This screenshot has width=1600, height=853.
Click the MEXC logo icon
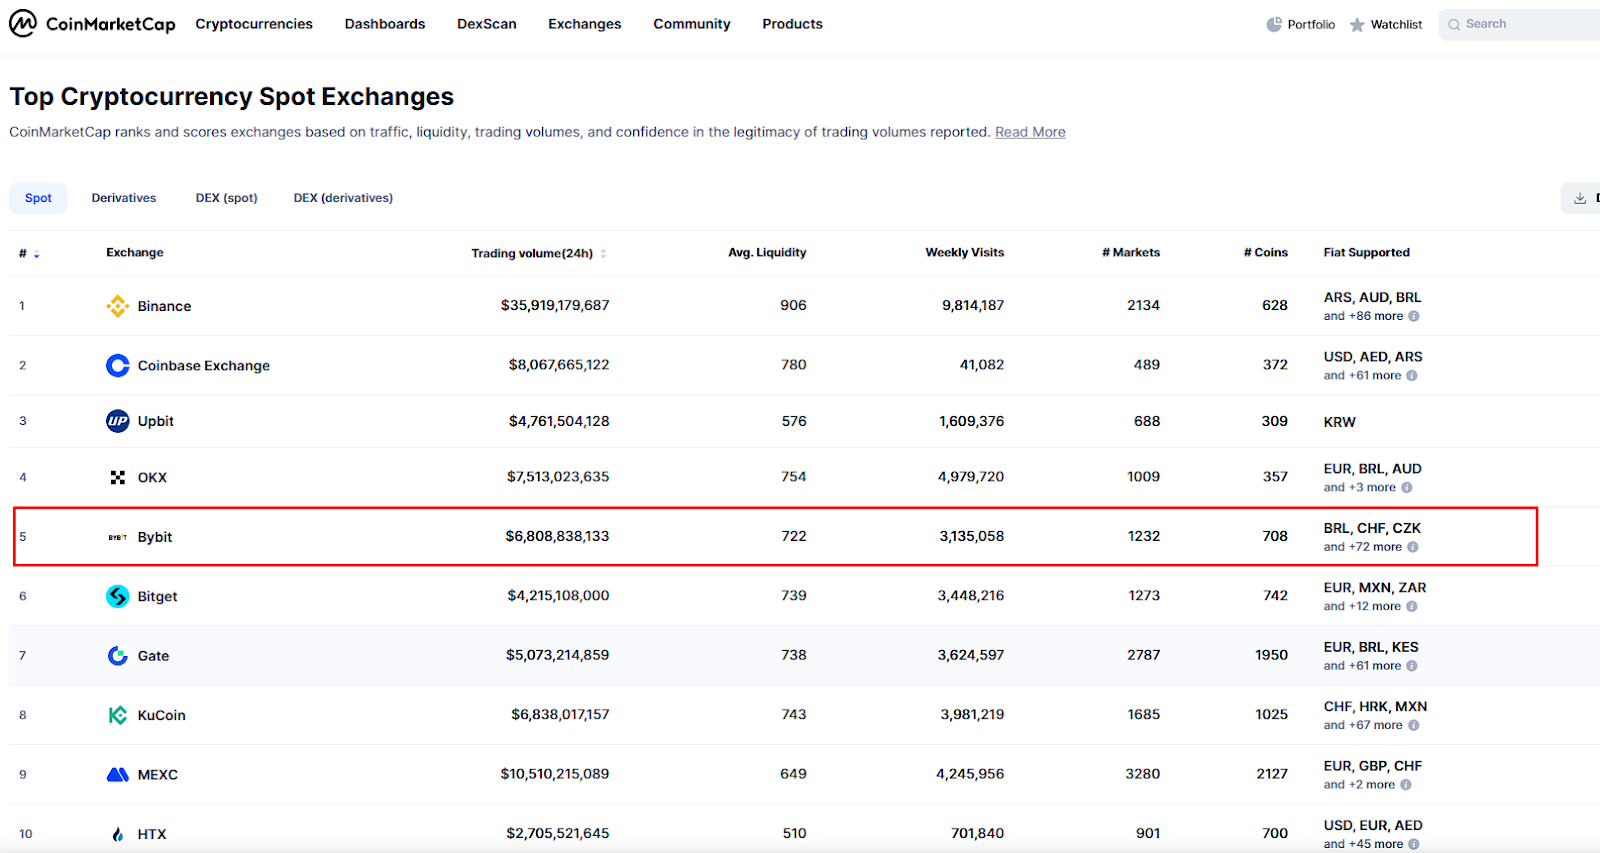click(118, 774)
